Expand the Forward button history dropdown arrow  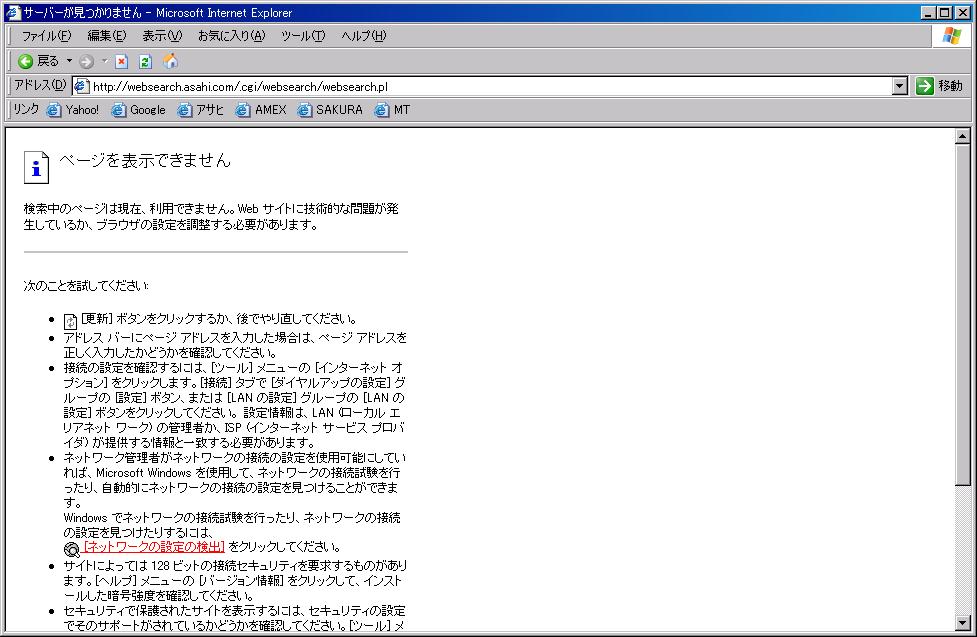(x=104, y=61)
